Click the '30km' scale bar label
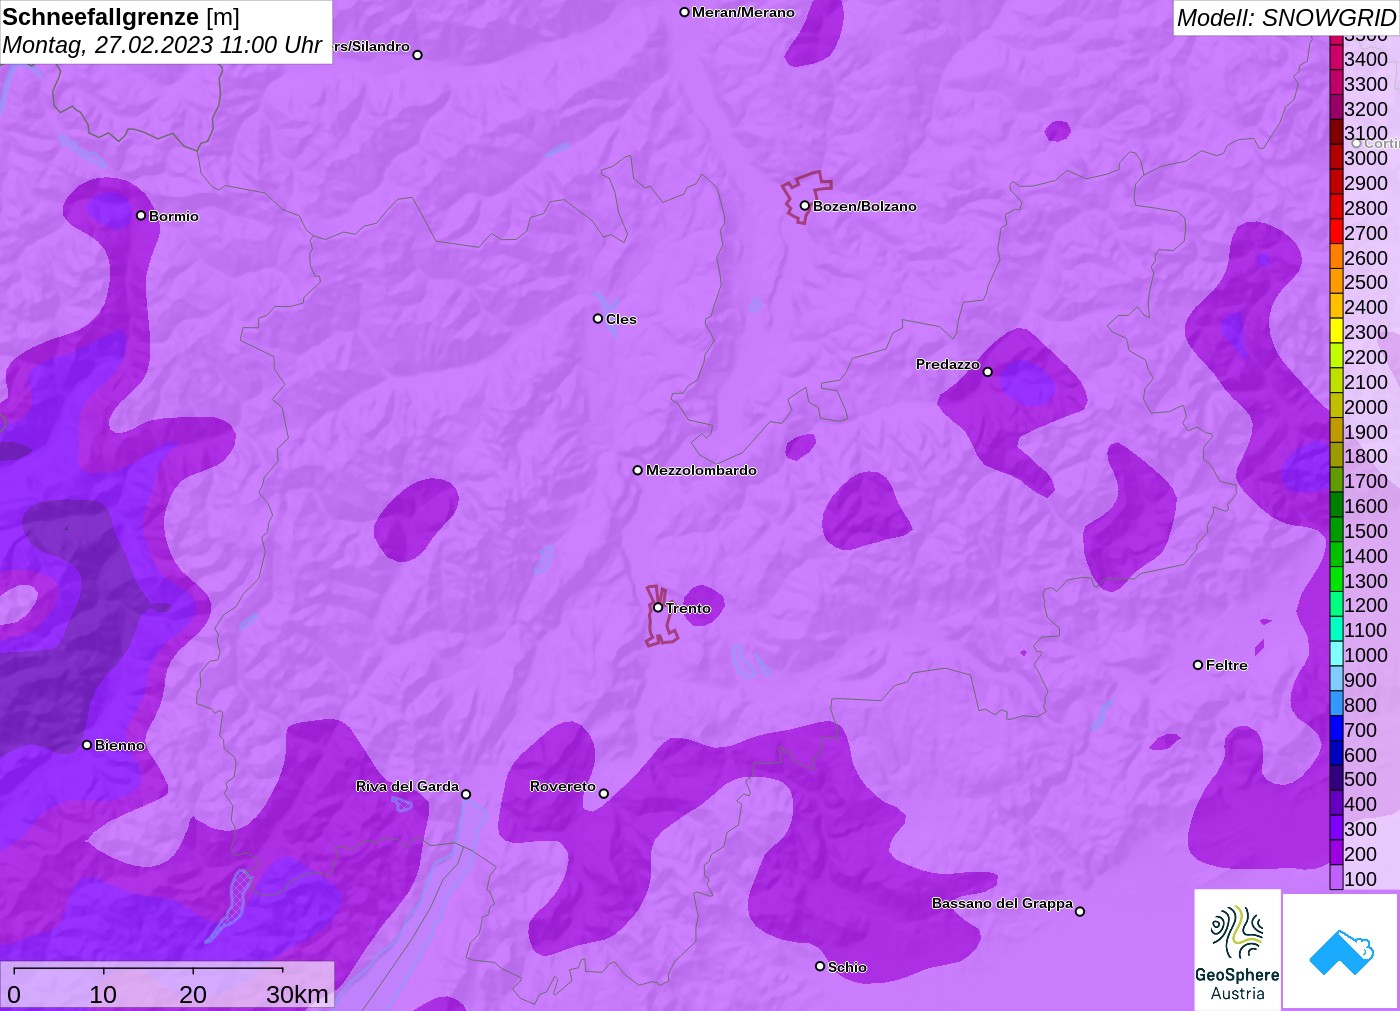This screenshot has height=1011, width=1400. 297,994
